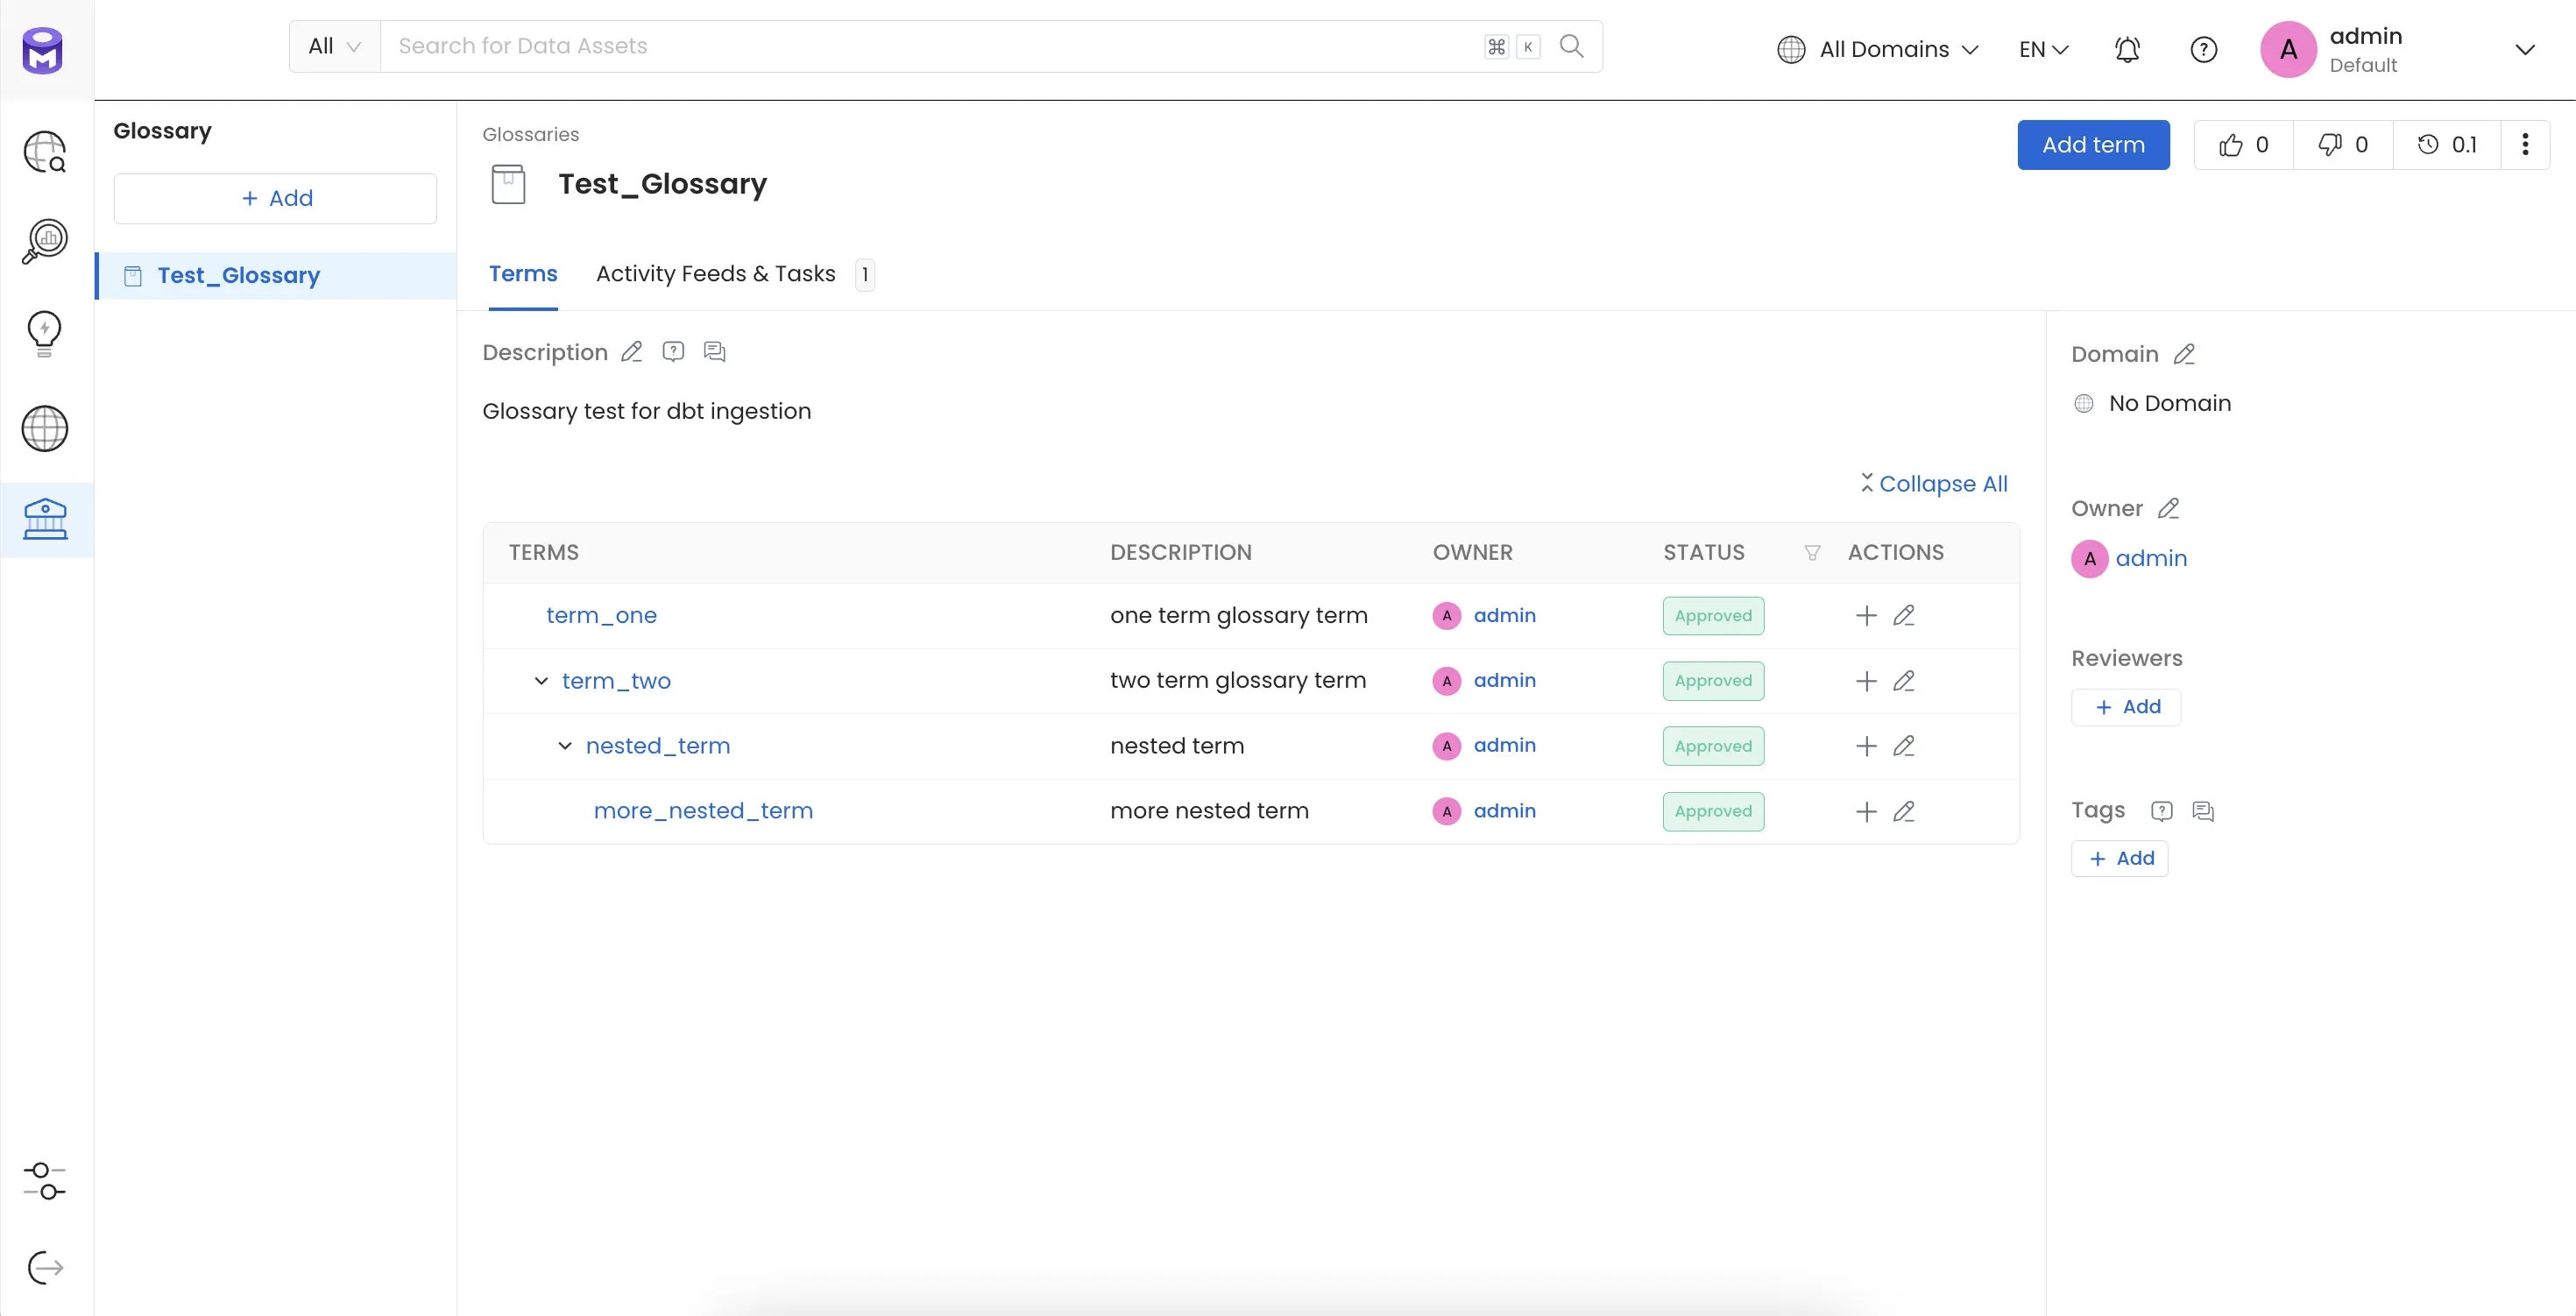Click the search magnifier icon
2576x1316 pixels.
pos(1571,46)
